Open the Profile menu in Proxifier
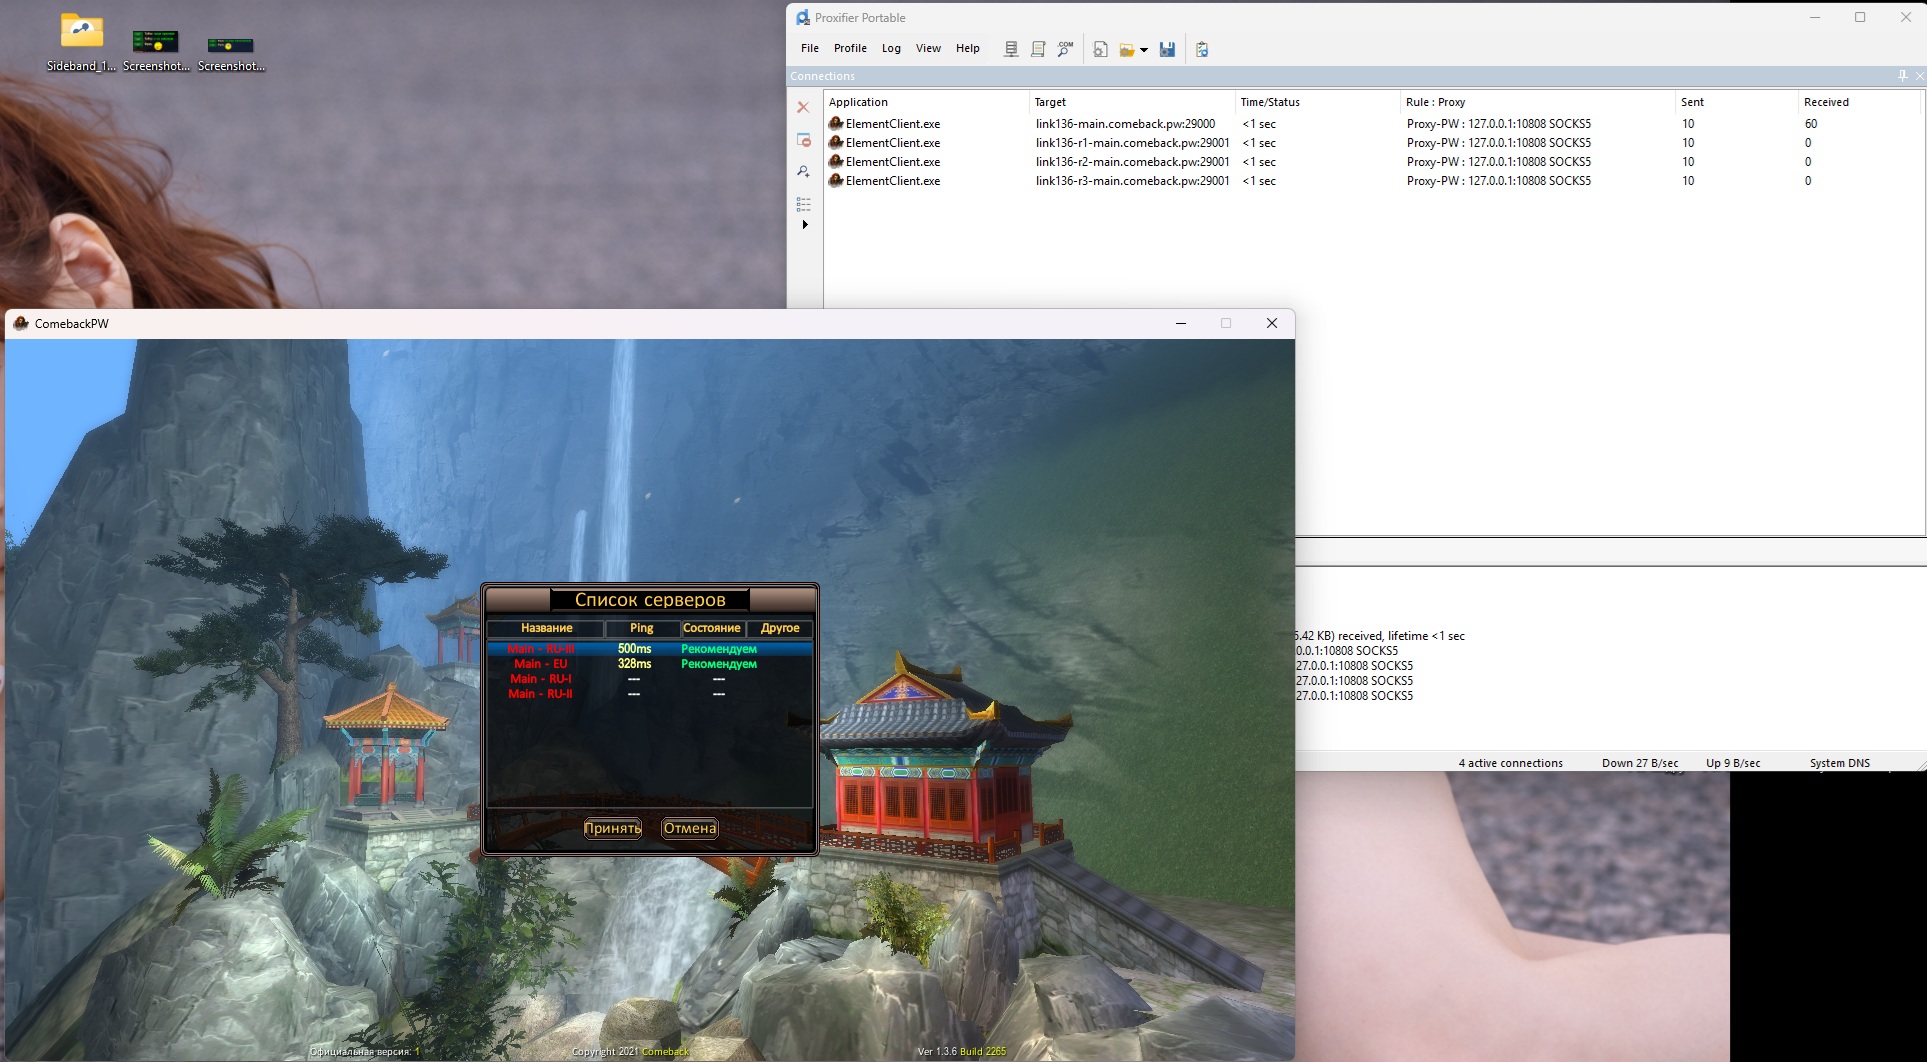Viewport: 1927px width, 1062px height. 850,48
